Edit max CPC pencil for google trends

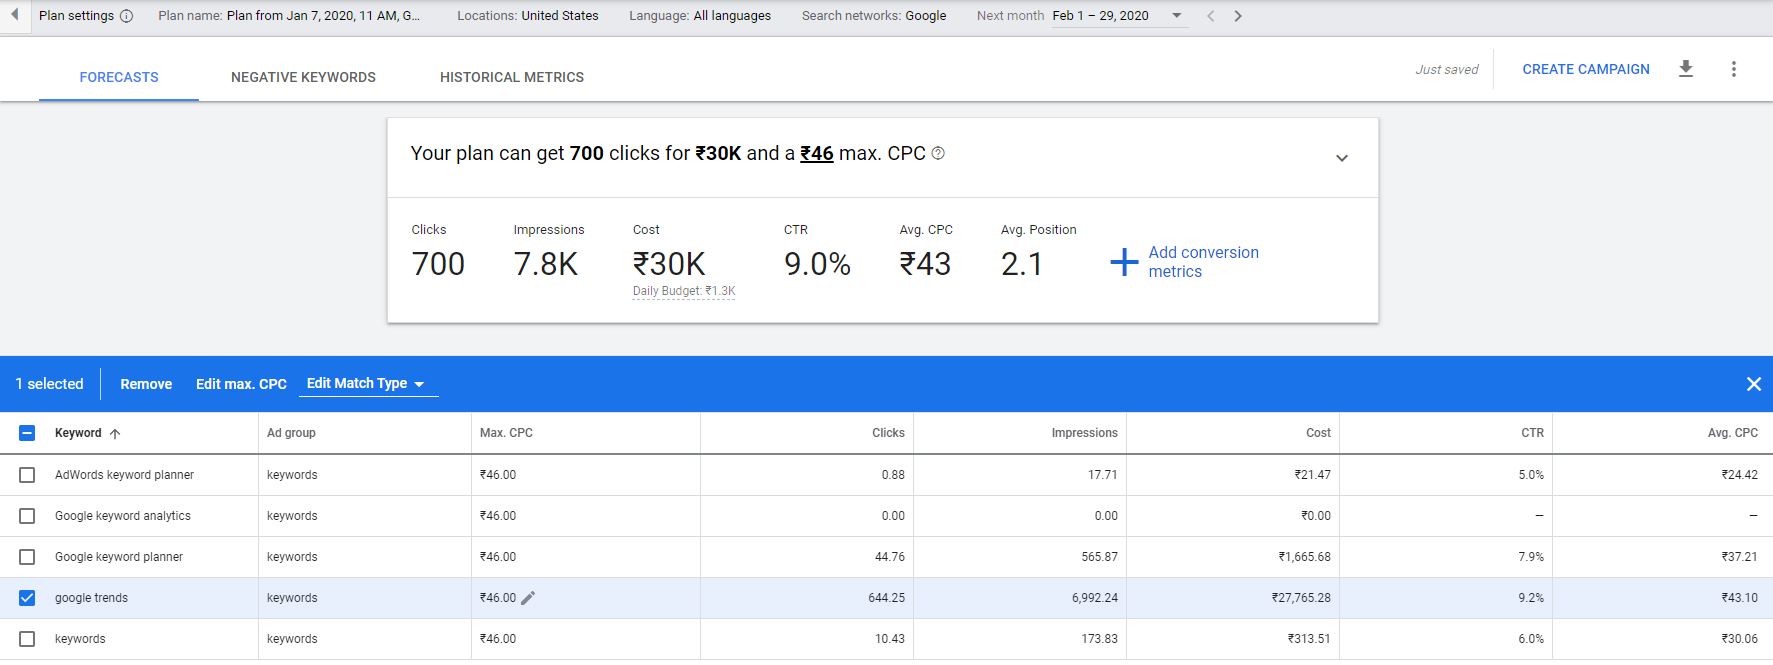pyautogui.click(x=529, y=598)
